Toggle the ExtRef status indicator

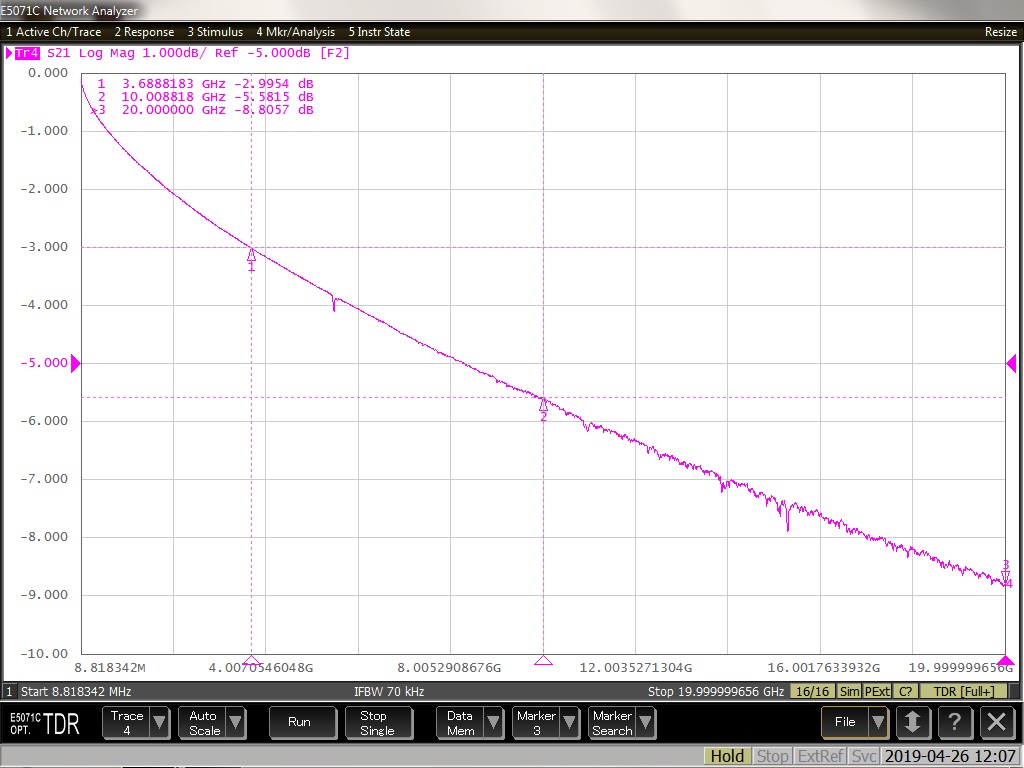[818, 756]
